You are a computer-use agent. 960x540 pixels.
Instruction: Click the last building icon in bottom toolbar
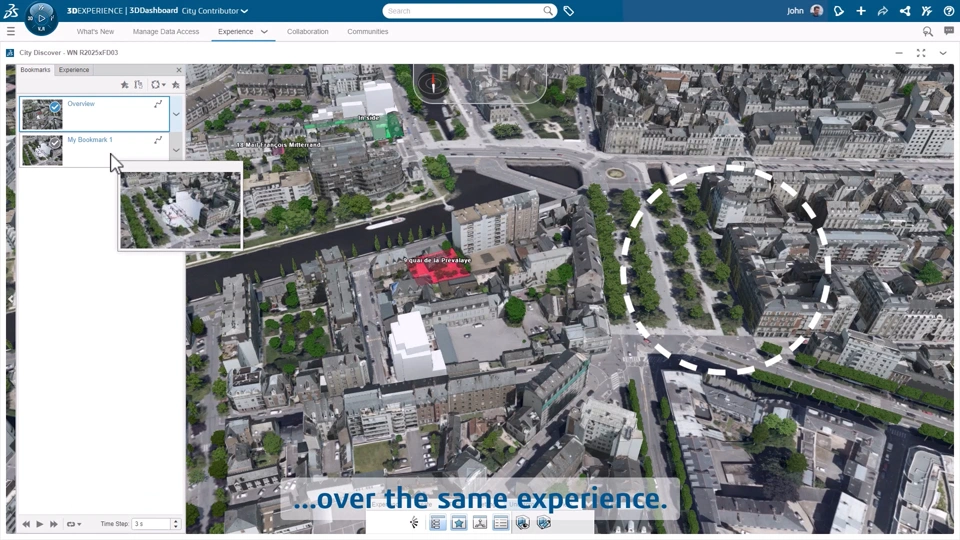coord(544,523)
